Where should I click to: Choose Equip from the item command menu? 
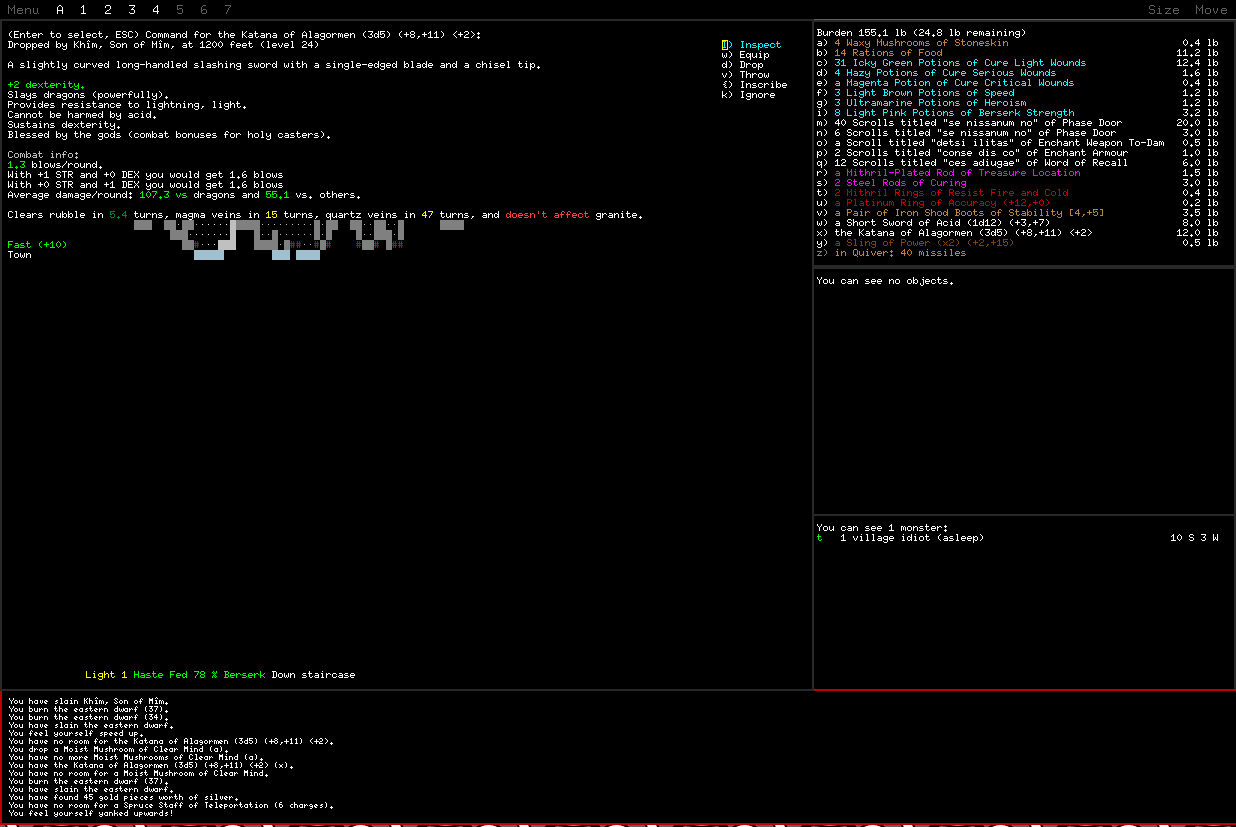(745, 55)
